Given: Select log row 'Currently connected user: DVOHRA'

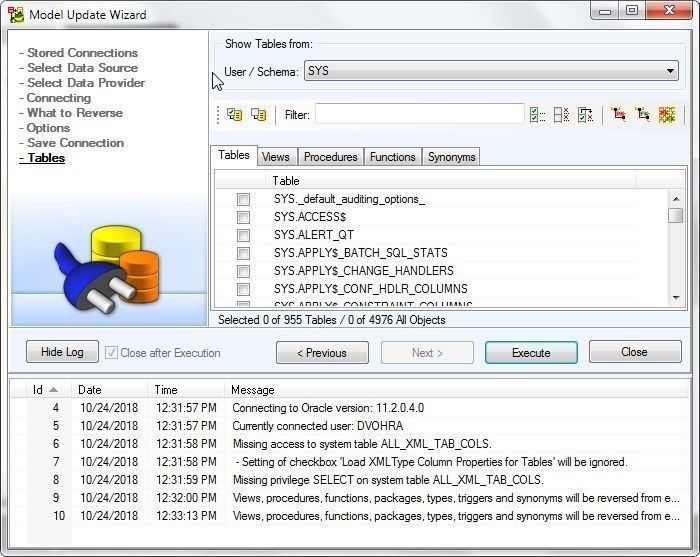Looking at the screenshot, I should pos(350,426).
